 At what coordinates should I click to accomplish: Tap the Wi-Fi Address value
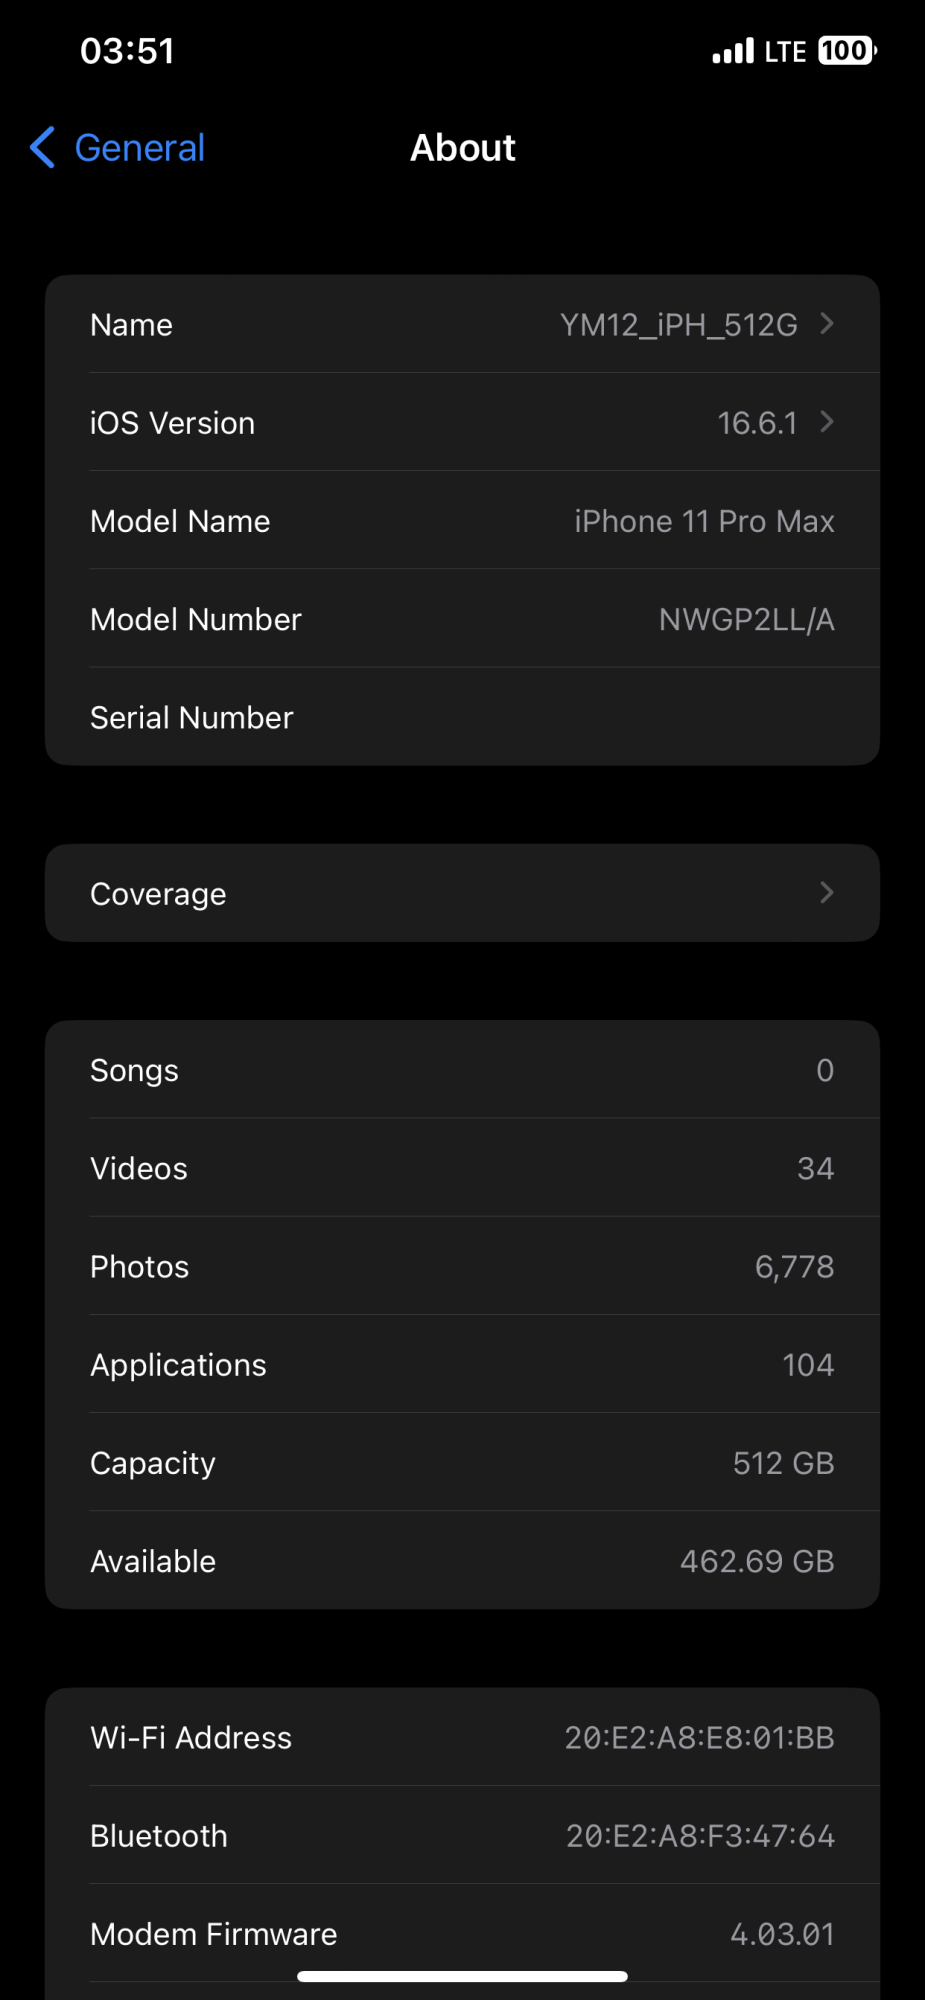pos(699,1738)
